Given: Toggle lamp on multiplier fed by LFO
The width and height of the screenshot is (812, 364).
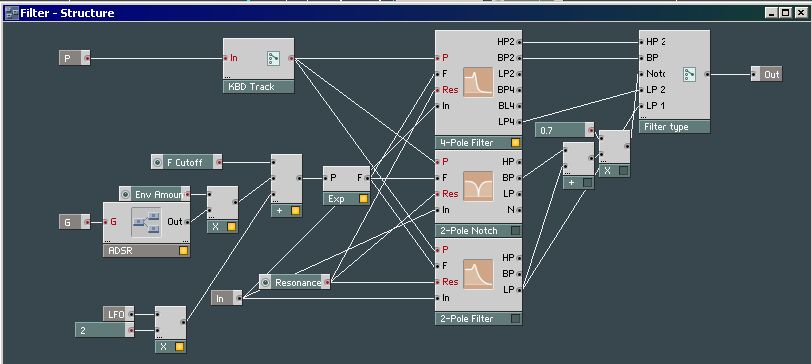Looking at the screenshot, I should pos(179,346).
